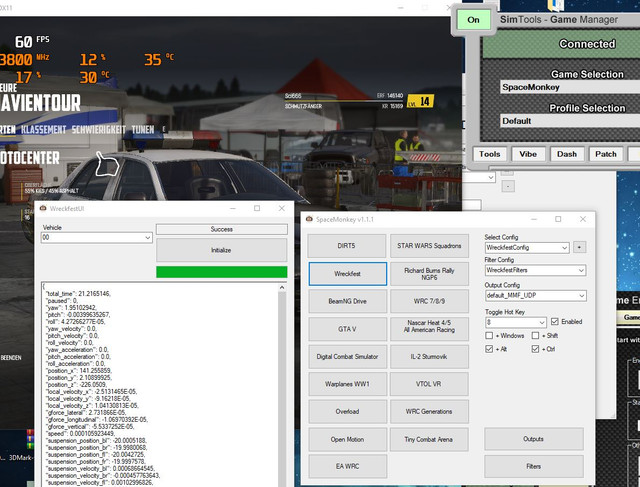Open the Vibe tab in SimTools
The width and height of the screenshot is (640, 487).
click(x=528, y=154)
